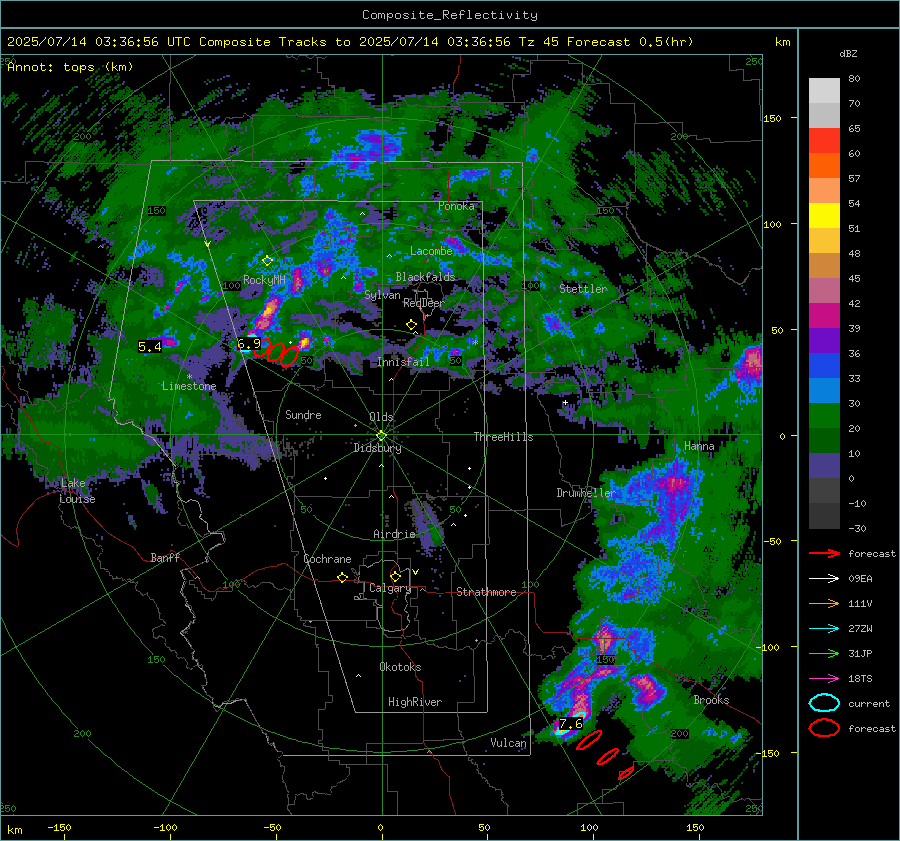
Task: Click the magenta 18TS arrow legend icon
Action: pyautogui.click(x=824, y=679)
